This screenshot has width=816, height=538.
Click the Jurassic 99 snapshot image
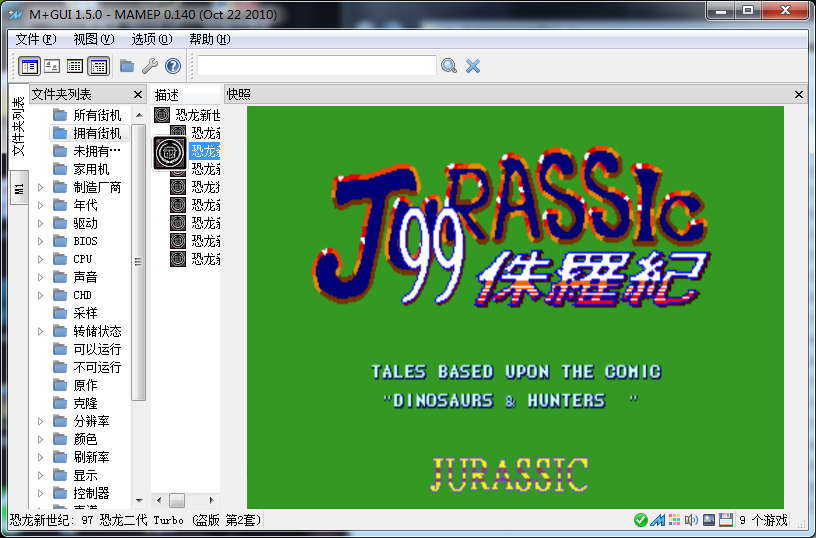(515, 307)
